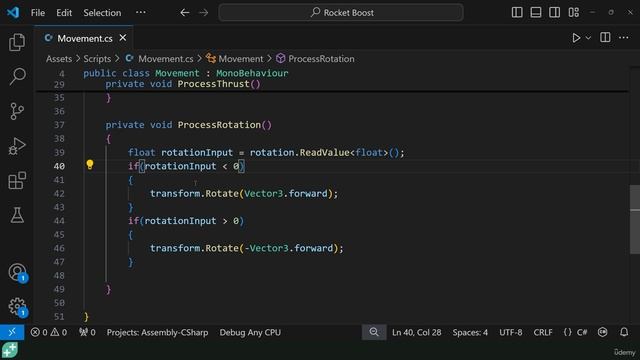
Task: Open the Testing flask view
Action: point(17,215)
